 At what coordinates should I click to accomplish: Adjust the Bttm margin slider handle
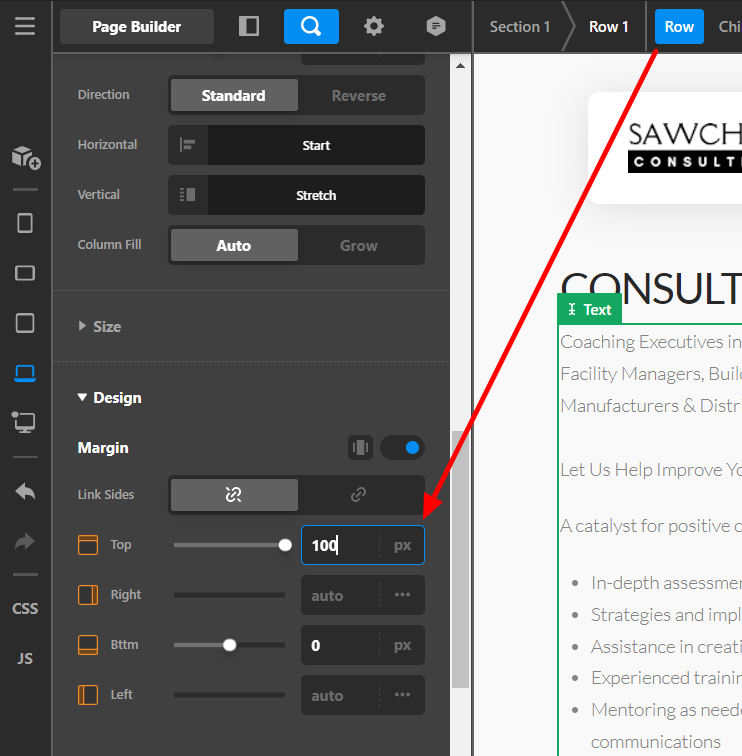(x=229, y=645)
